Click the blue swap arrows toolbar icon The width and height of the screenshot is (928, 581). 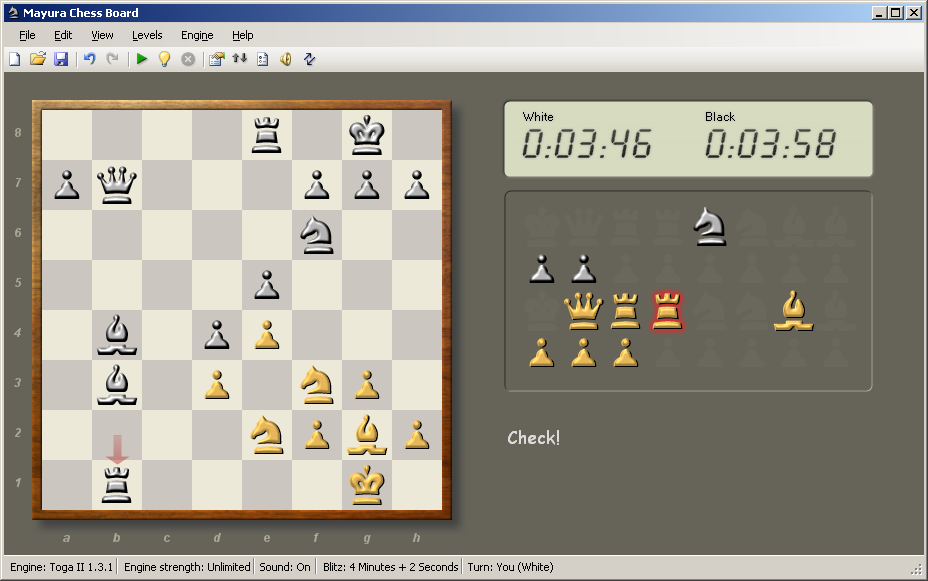(x=309, y=59)
